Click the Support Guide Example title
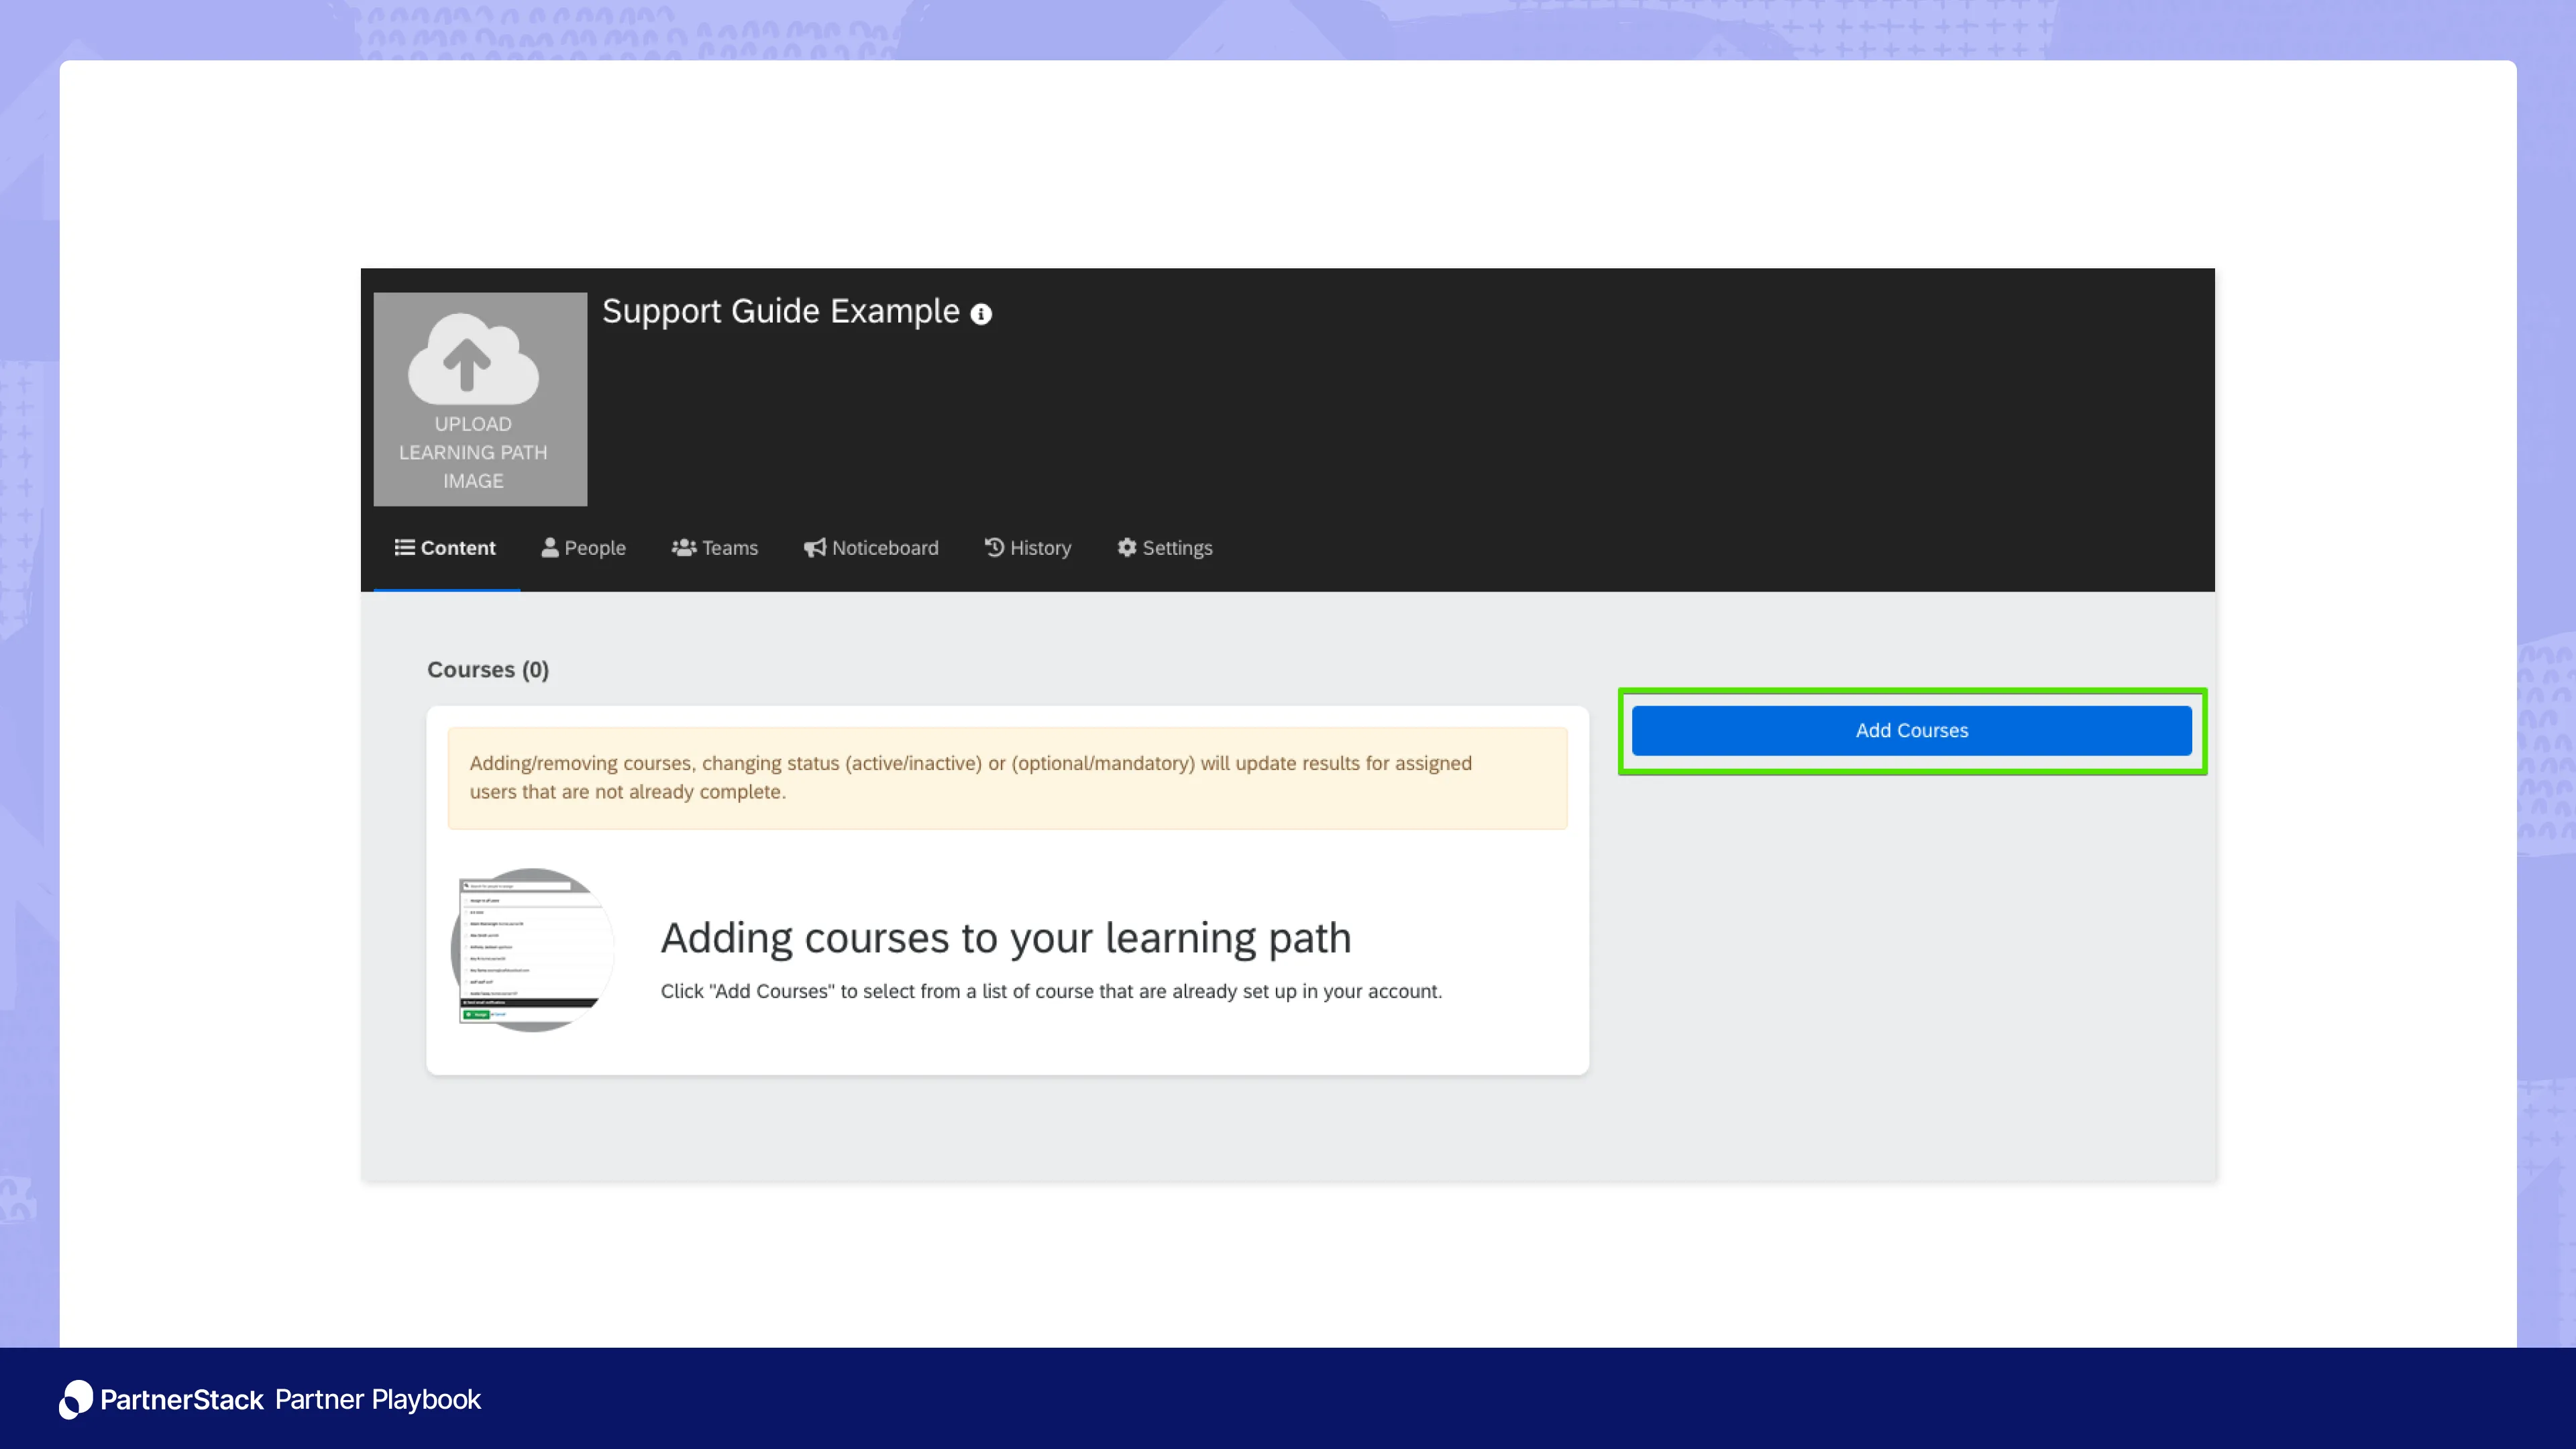 (x=780, y=311)
